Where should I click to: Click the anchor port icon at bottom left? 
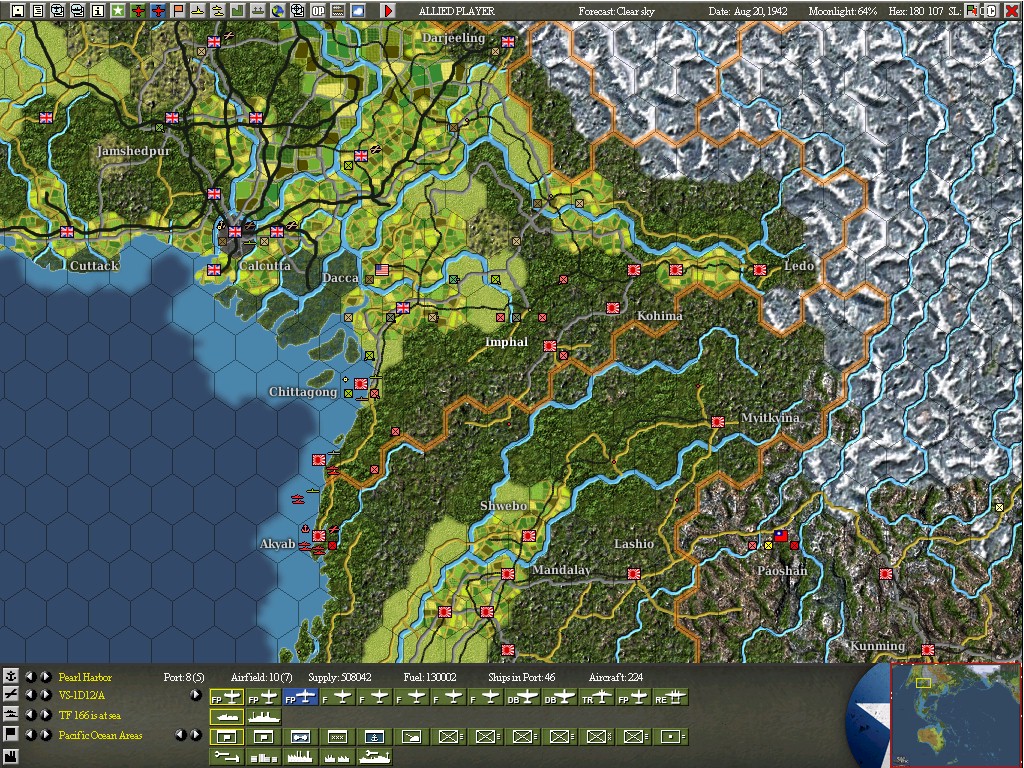click(10, 676)
